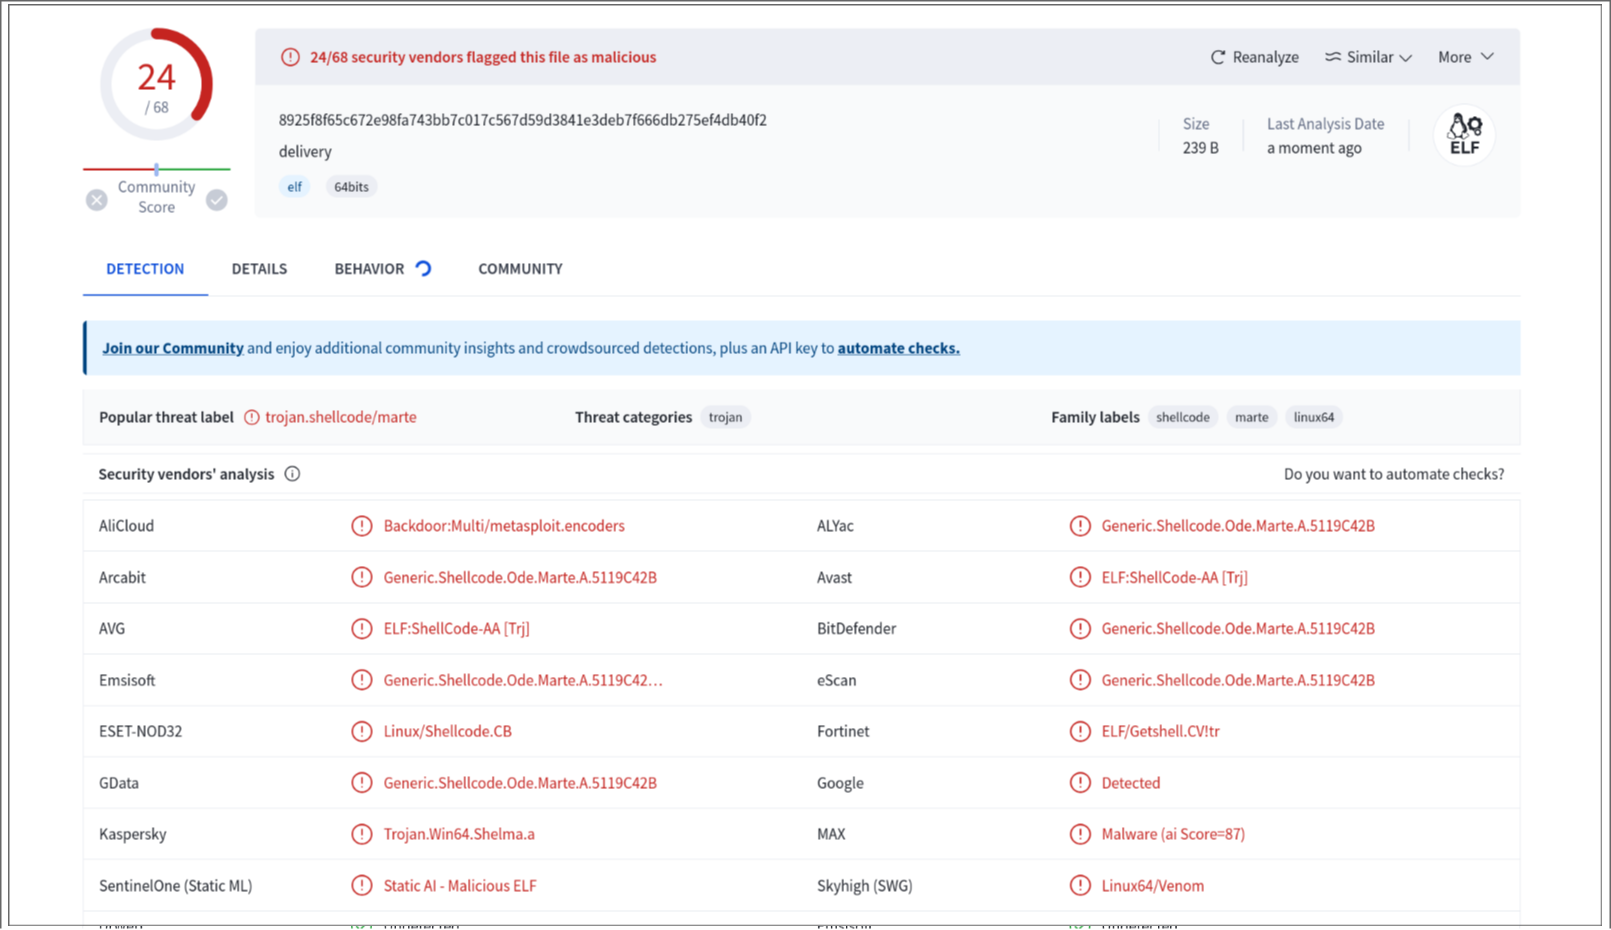Click the 24/68 detection score gauge
This screenshot has width=1611, height=930.
click(x=156, y=86)
